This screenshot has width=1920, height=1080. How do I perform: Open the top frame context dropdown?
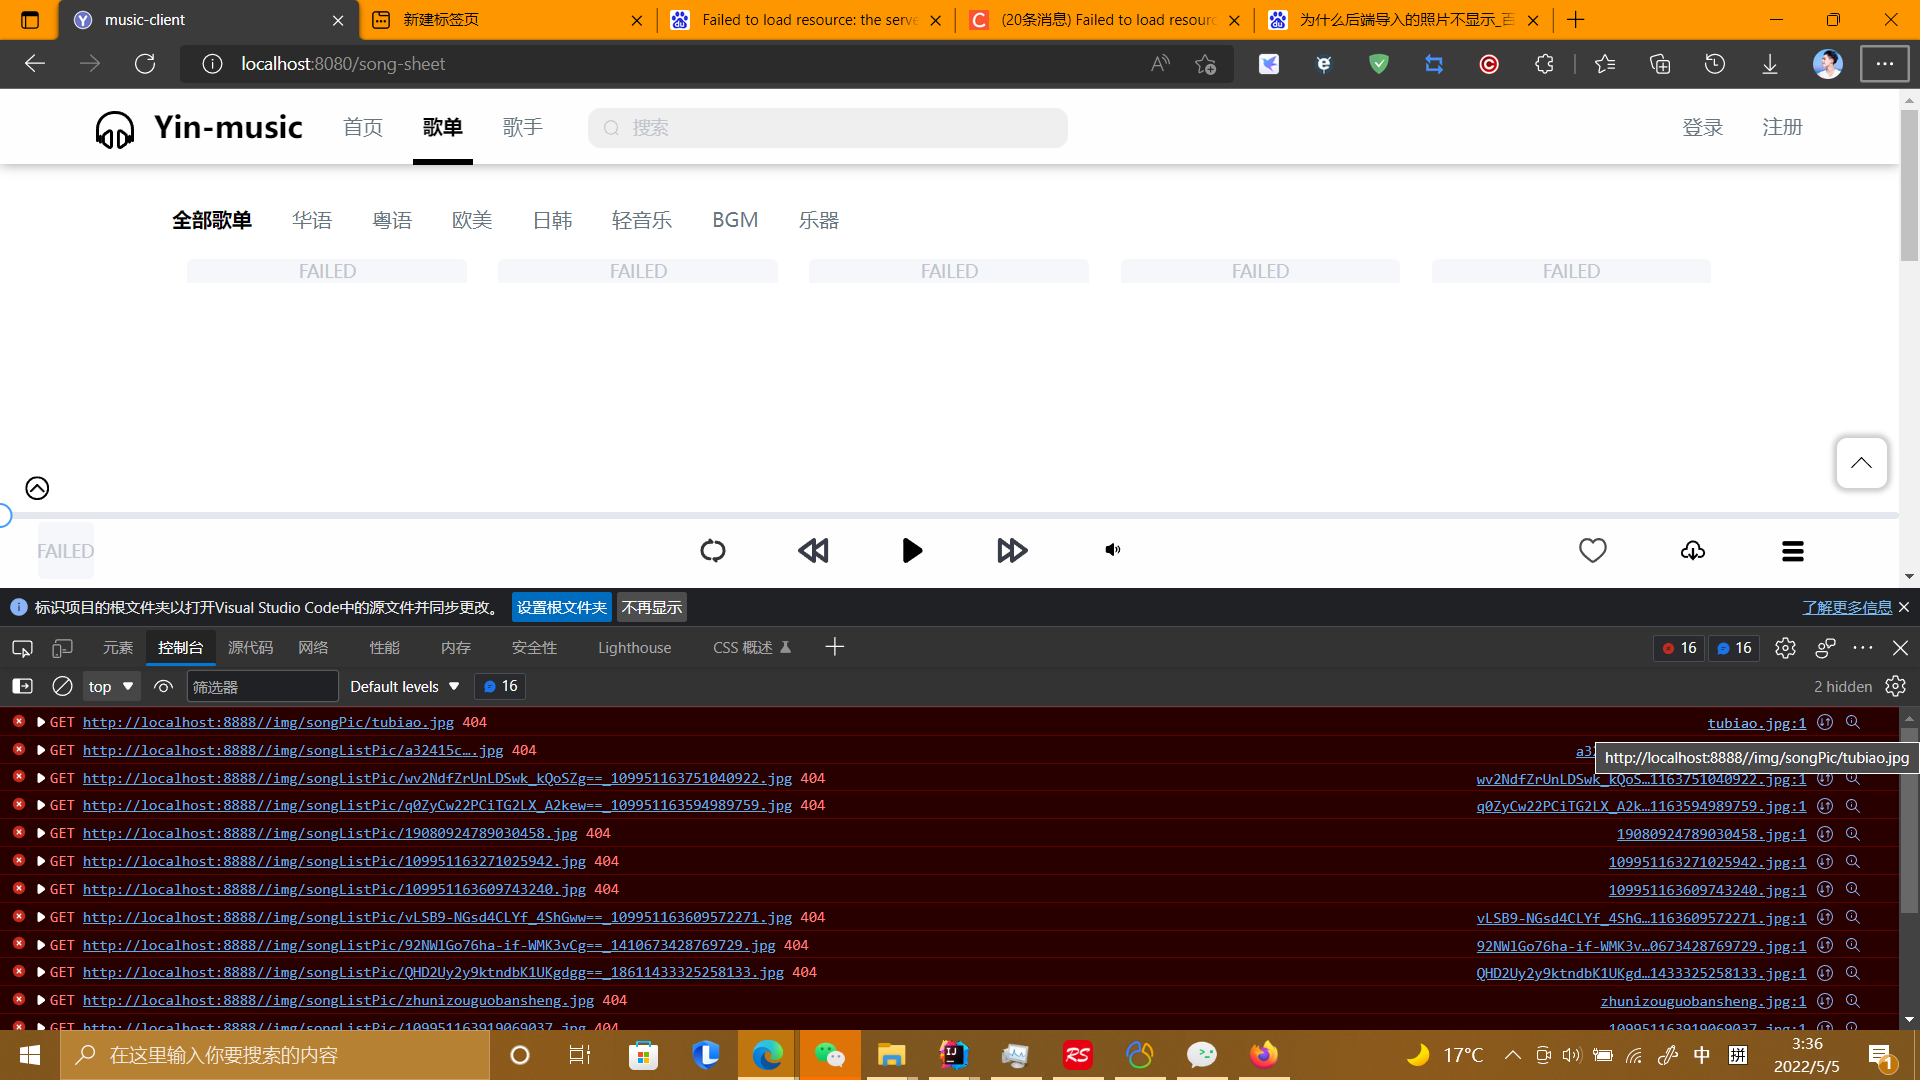point(109,686)
